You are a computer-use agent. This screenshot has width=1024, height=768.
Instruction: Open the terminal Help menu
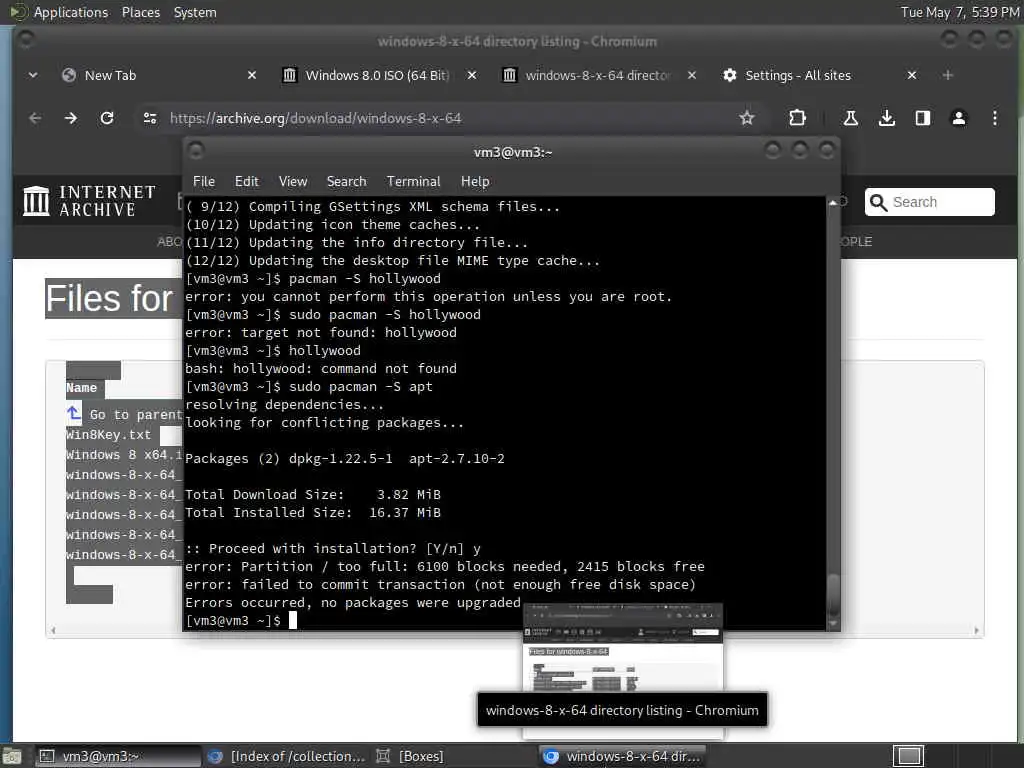click(475, 182)
